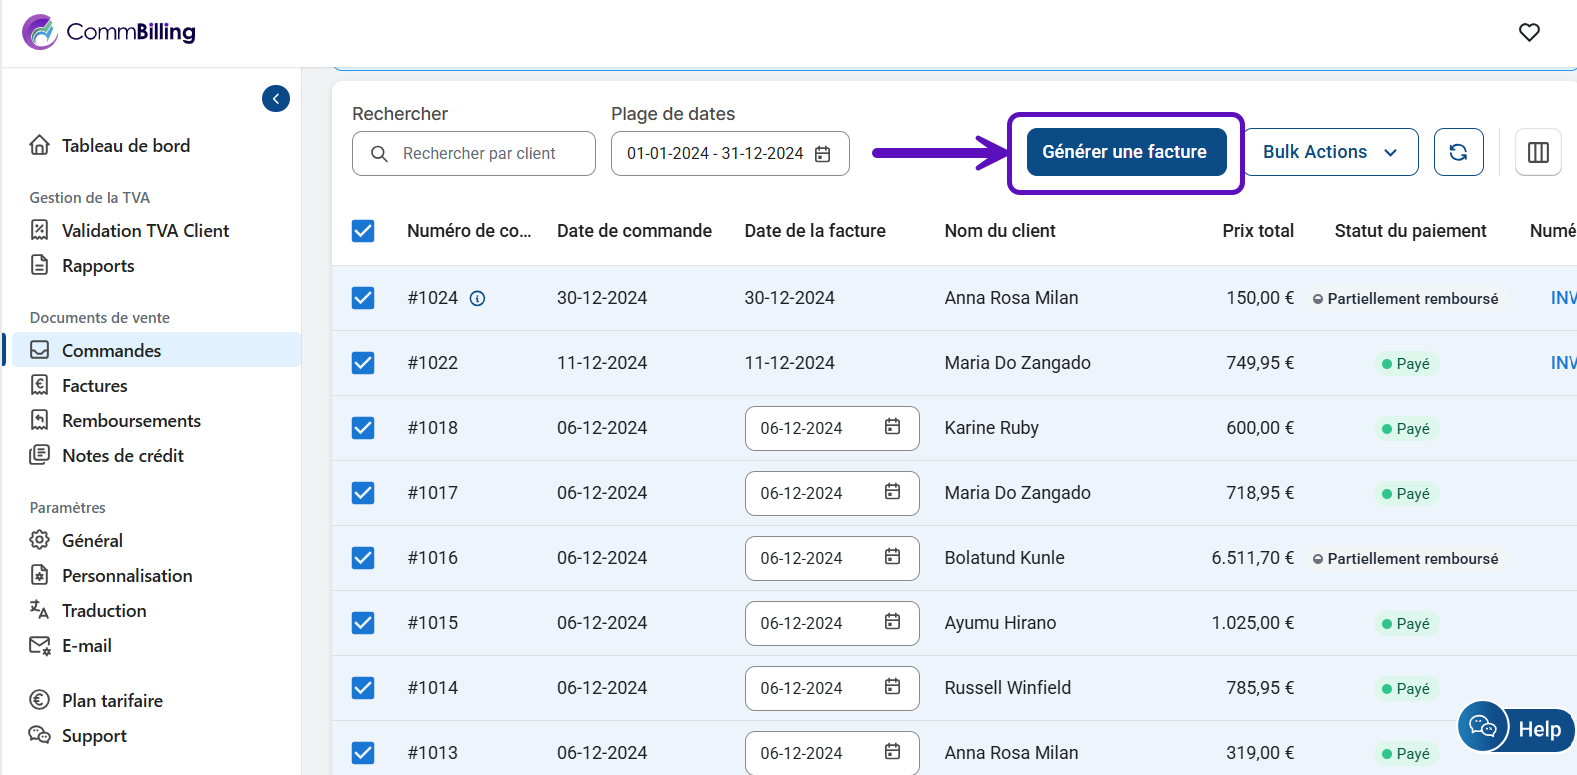Go to Factures in sidebar

[94, 386]
